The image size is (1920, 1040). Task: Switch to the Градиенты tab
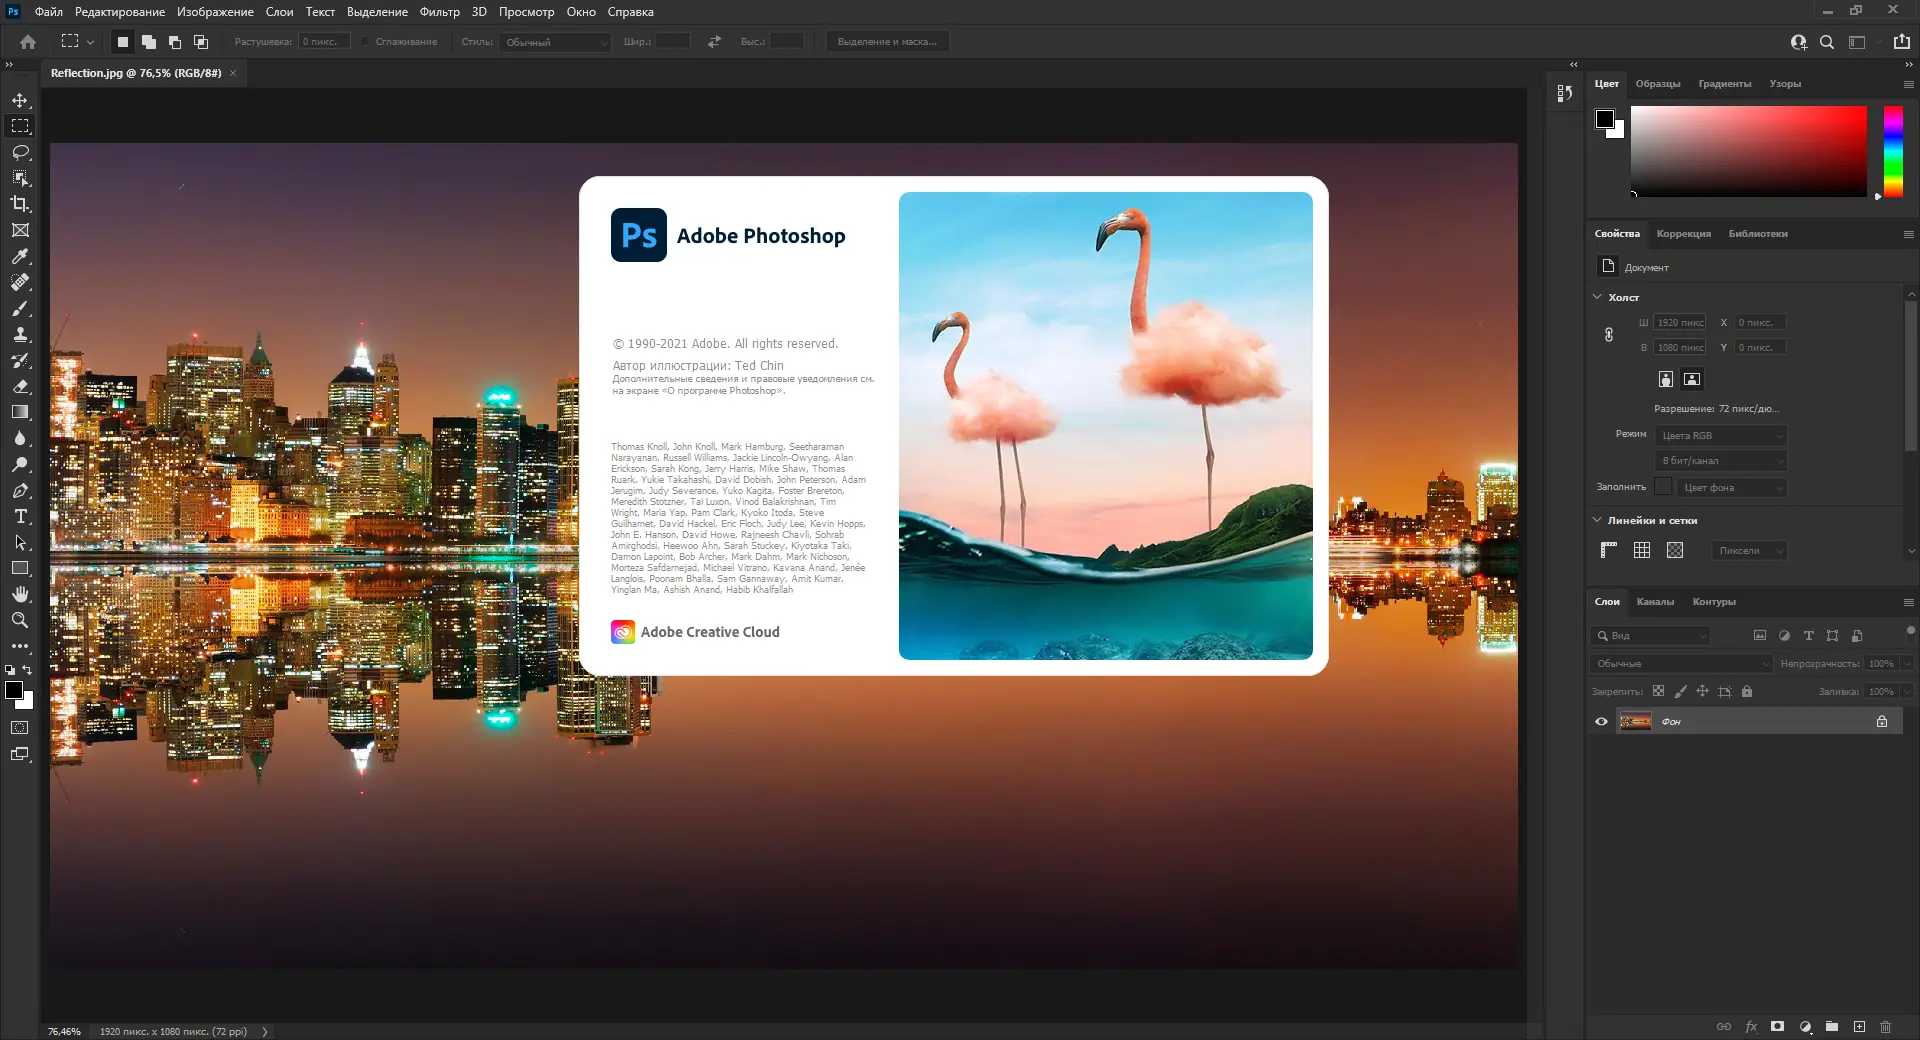click(1724, 84)
